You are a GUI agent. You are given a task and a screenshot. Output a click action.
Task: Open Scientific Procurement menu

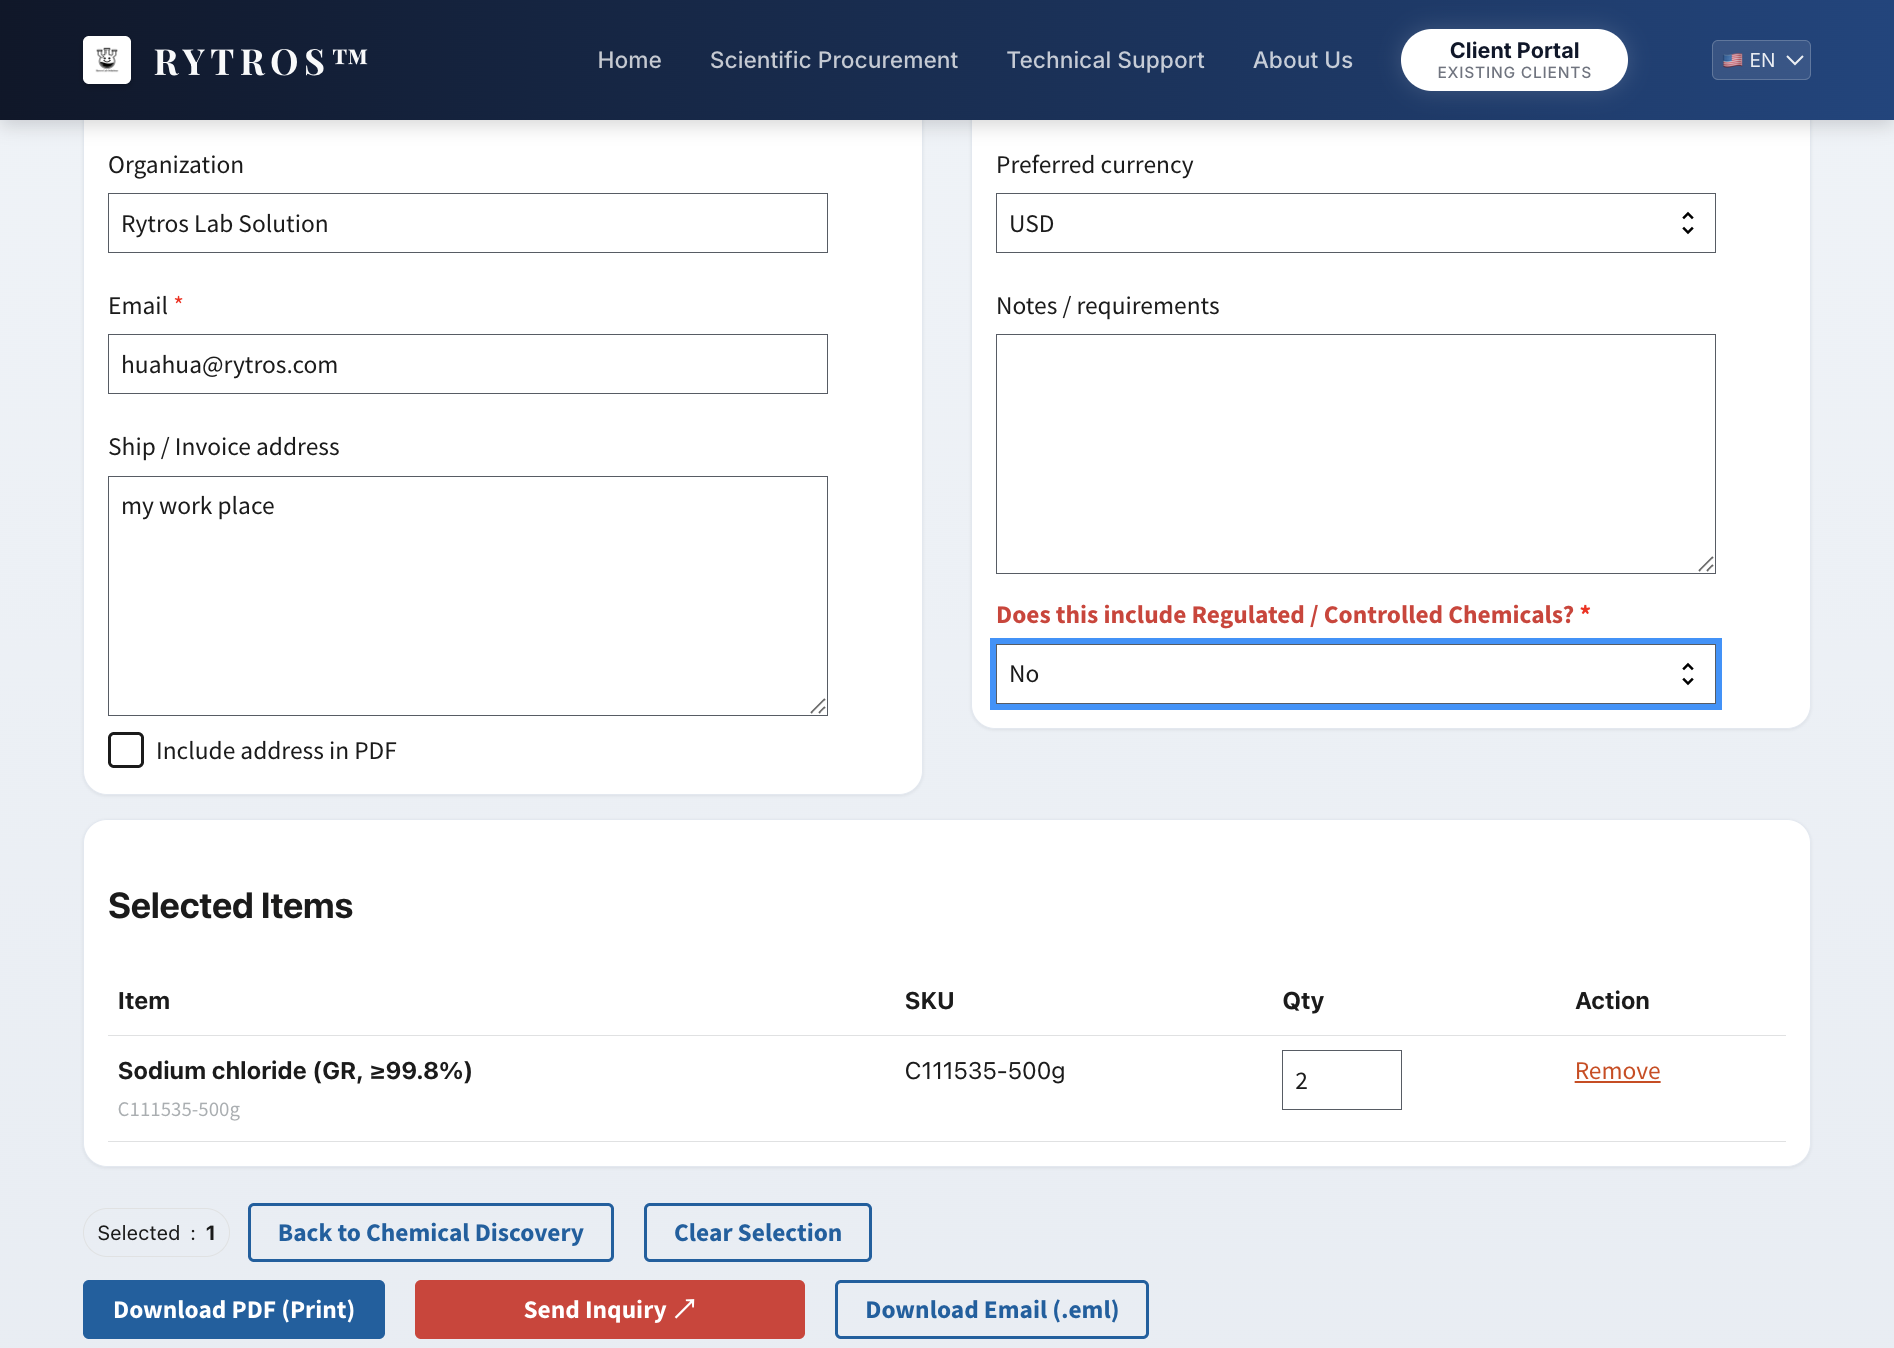coord(834,60)
